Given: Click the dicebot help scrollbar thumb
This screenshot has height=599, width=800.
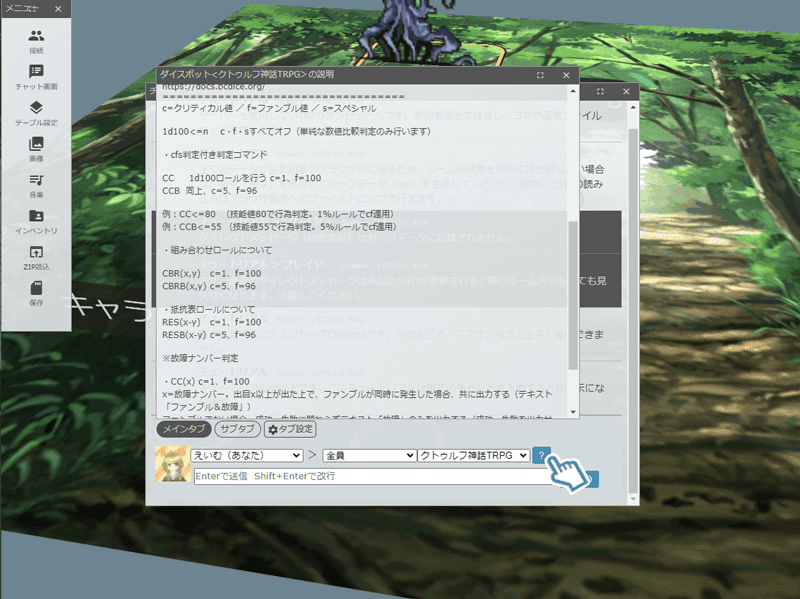Looking at the screenshot, I should click(x=573, y=295).
